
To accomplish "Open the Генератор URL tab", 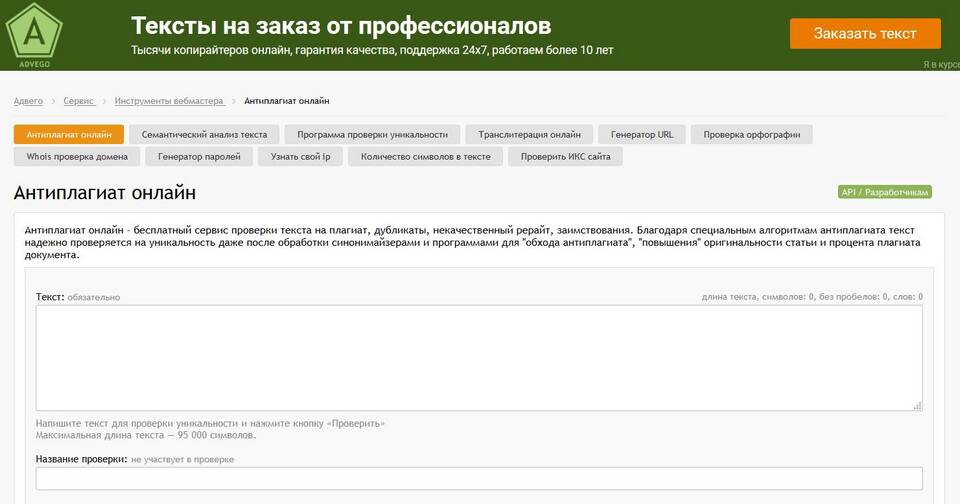I will 642,134.
